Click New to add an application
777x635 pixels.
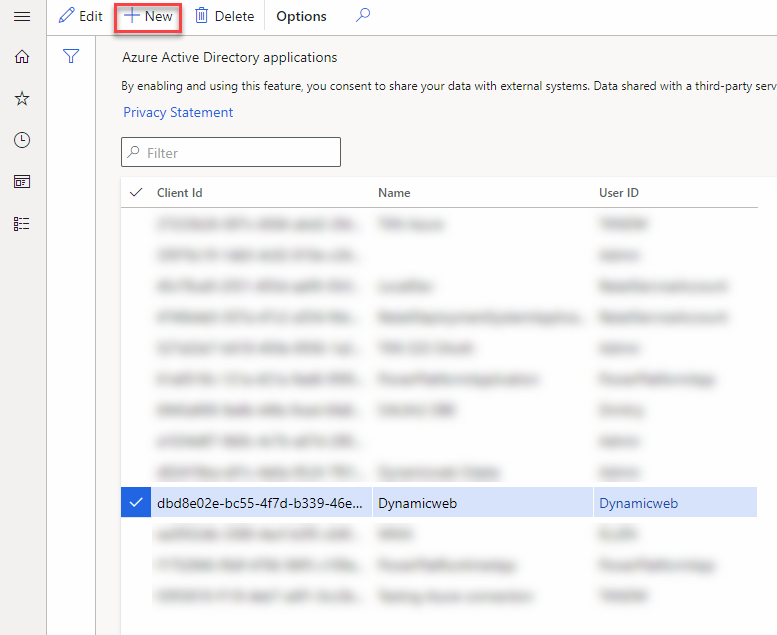147,16
